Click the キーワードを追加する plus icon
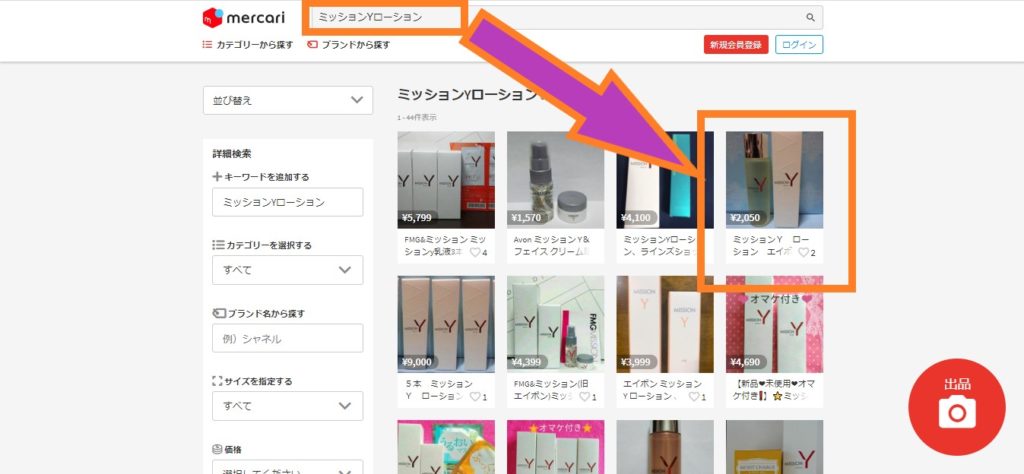1024x474 pixels. click(x=217, y=177)
